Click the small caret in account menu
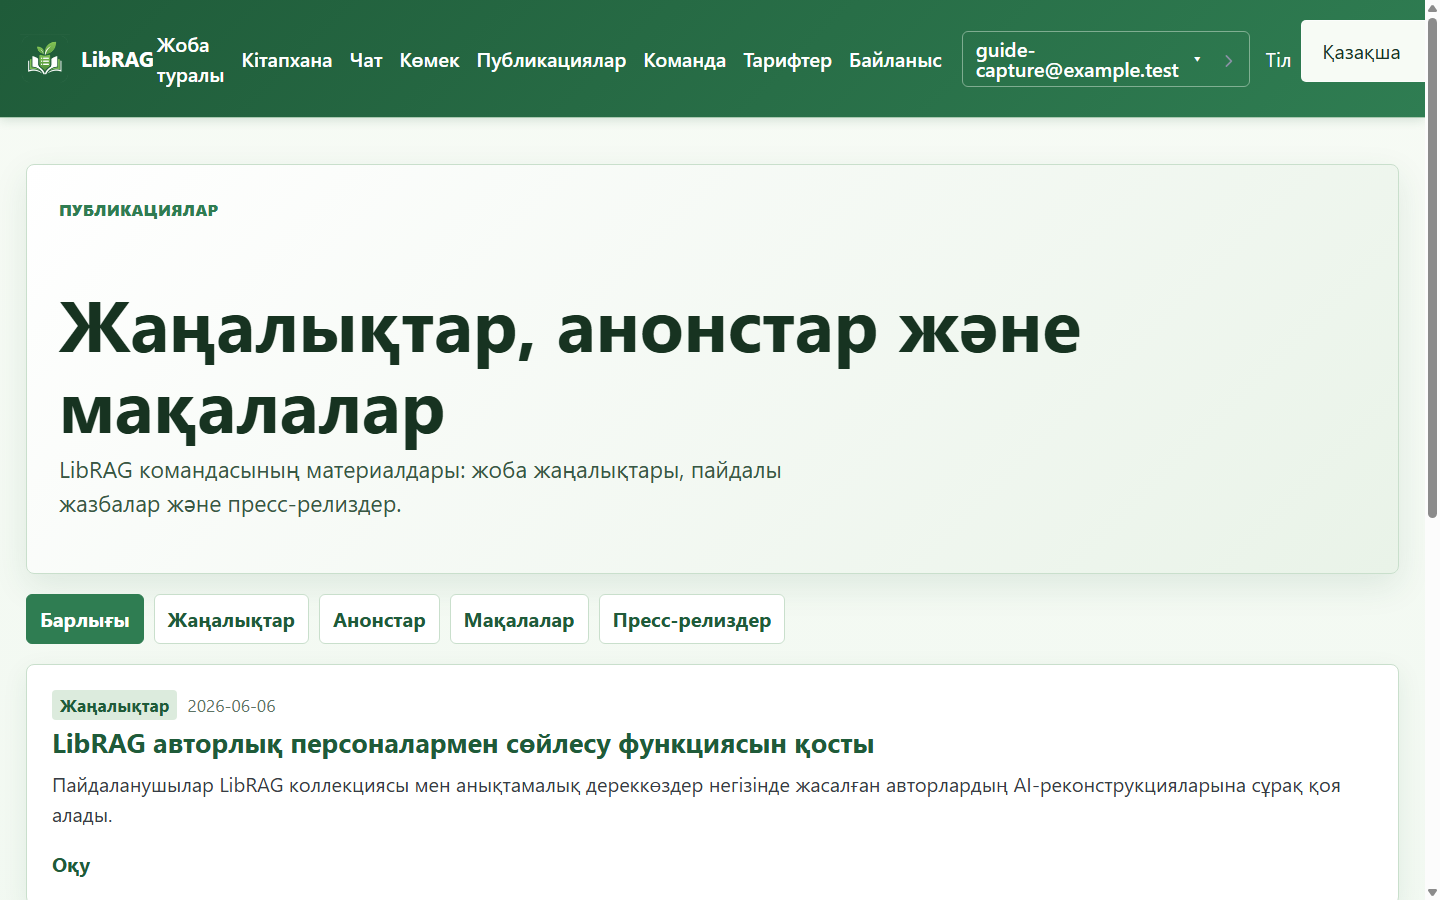Screen dimensions: 1440x900 [x=1197, y=59]
